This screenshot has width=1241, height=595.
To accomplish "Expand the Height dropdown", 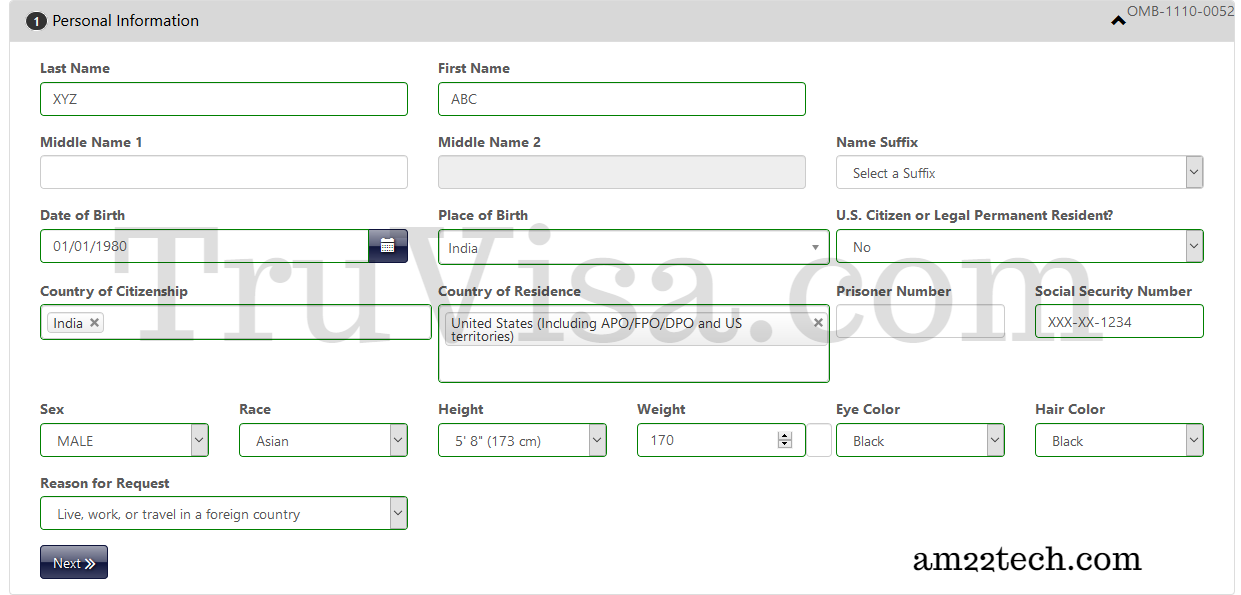I will pyautogui.click(x=522, y=441).
